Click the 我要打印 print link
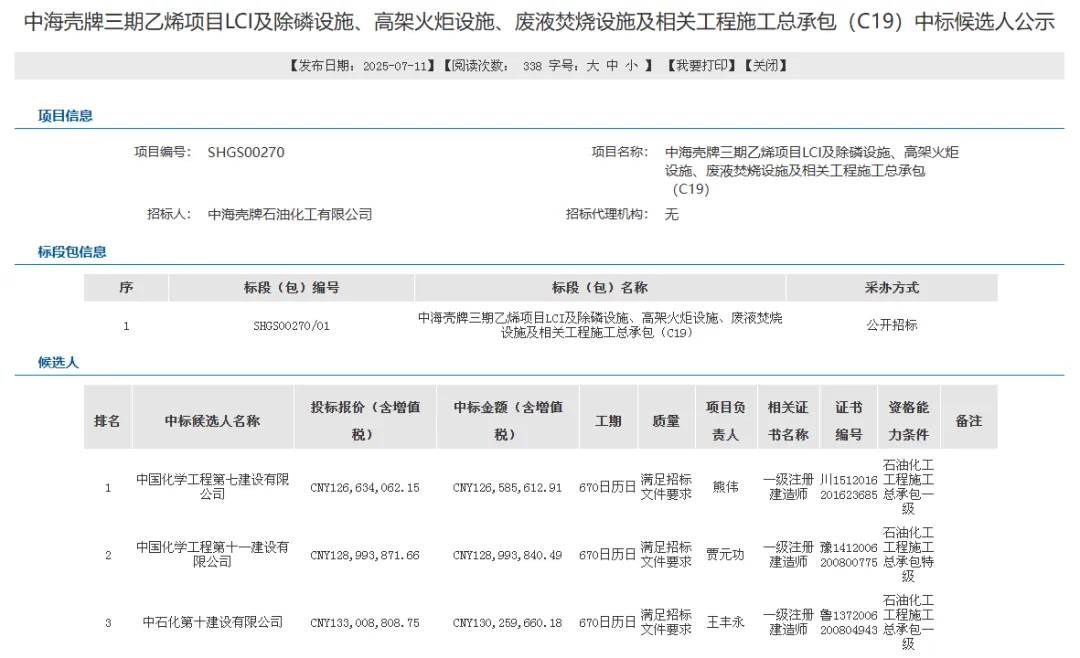This screenshot has width=1080, height=658. pyautogui.click(x=701, y=65)
